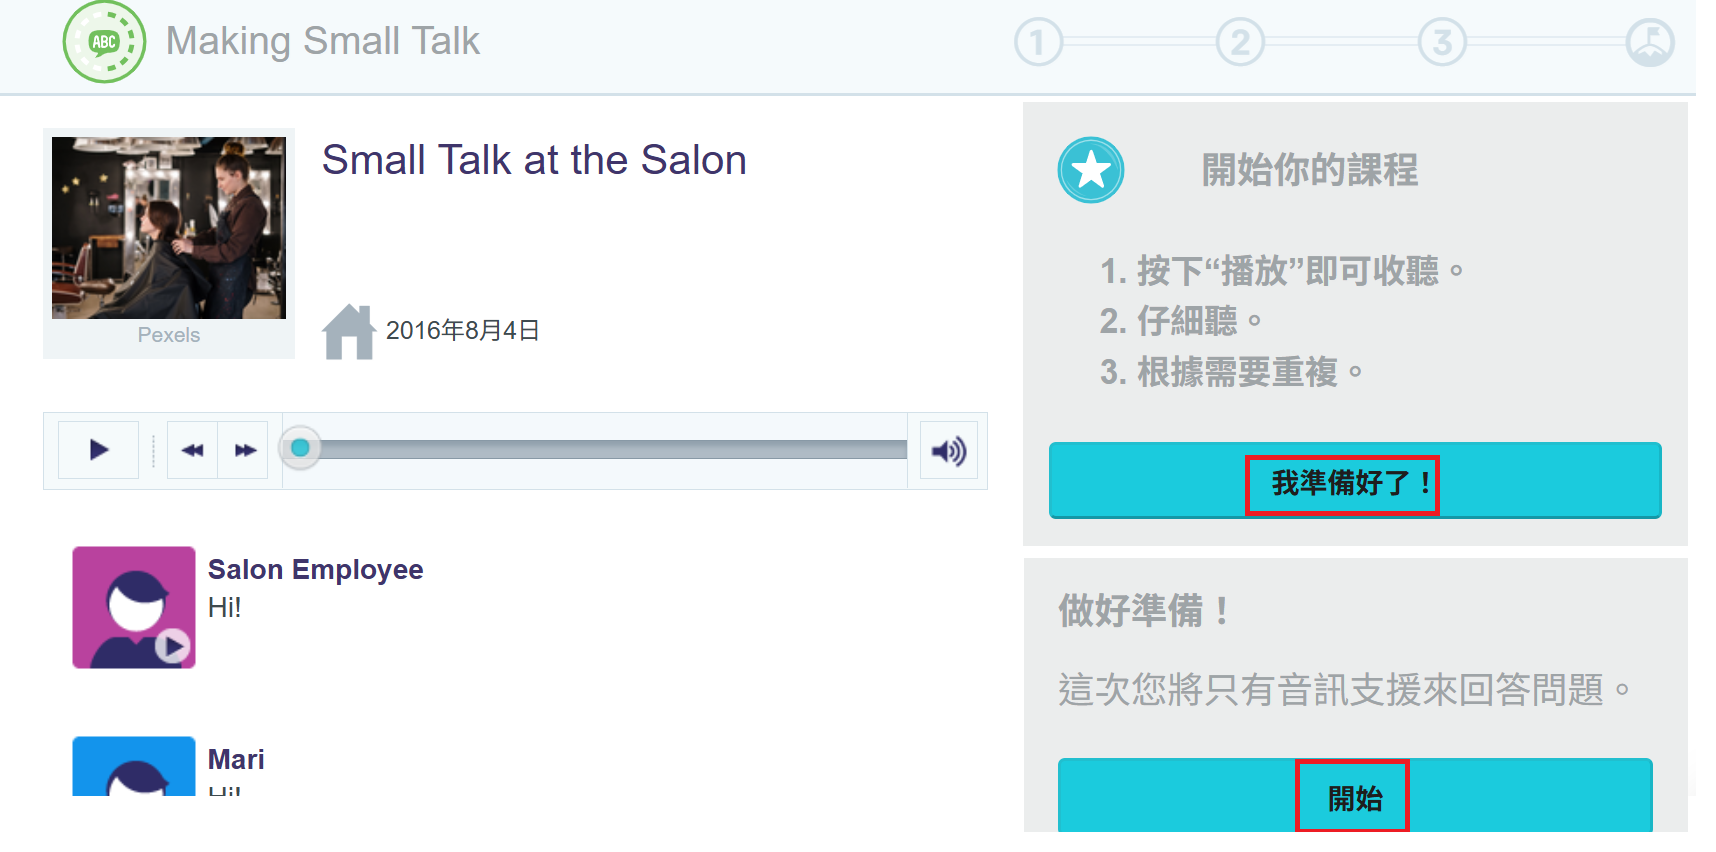Select step 3 in progress bar

click(x=1442, y=42)
